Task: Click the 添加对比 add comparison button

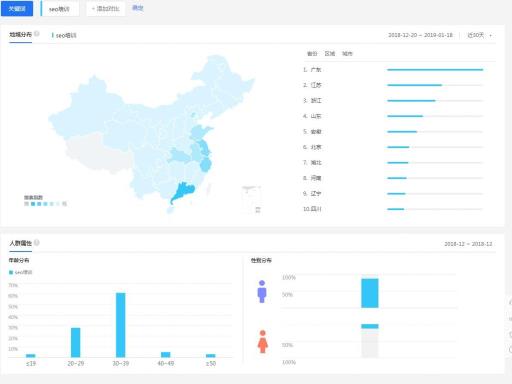Action: click(106, 9)
